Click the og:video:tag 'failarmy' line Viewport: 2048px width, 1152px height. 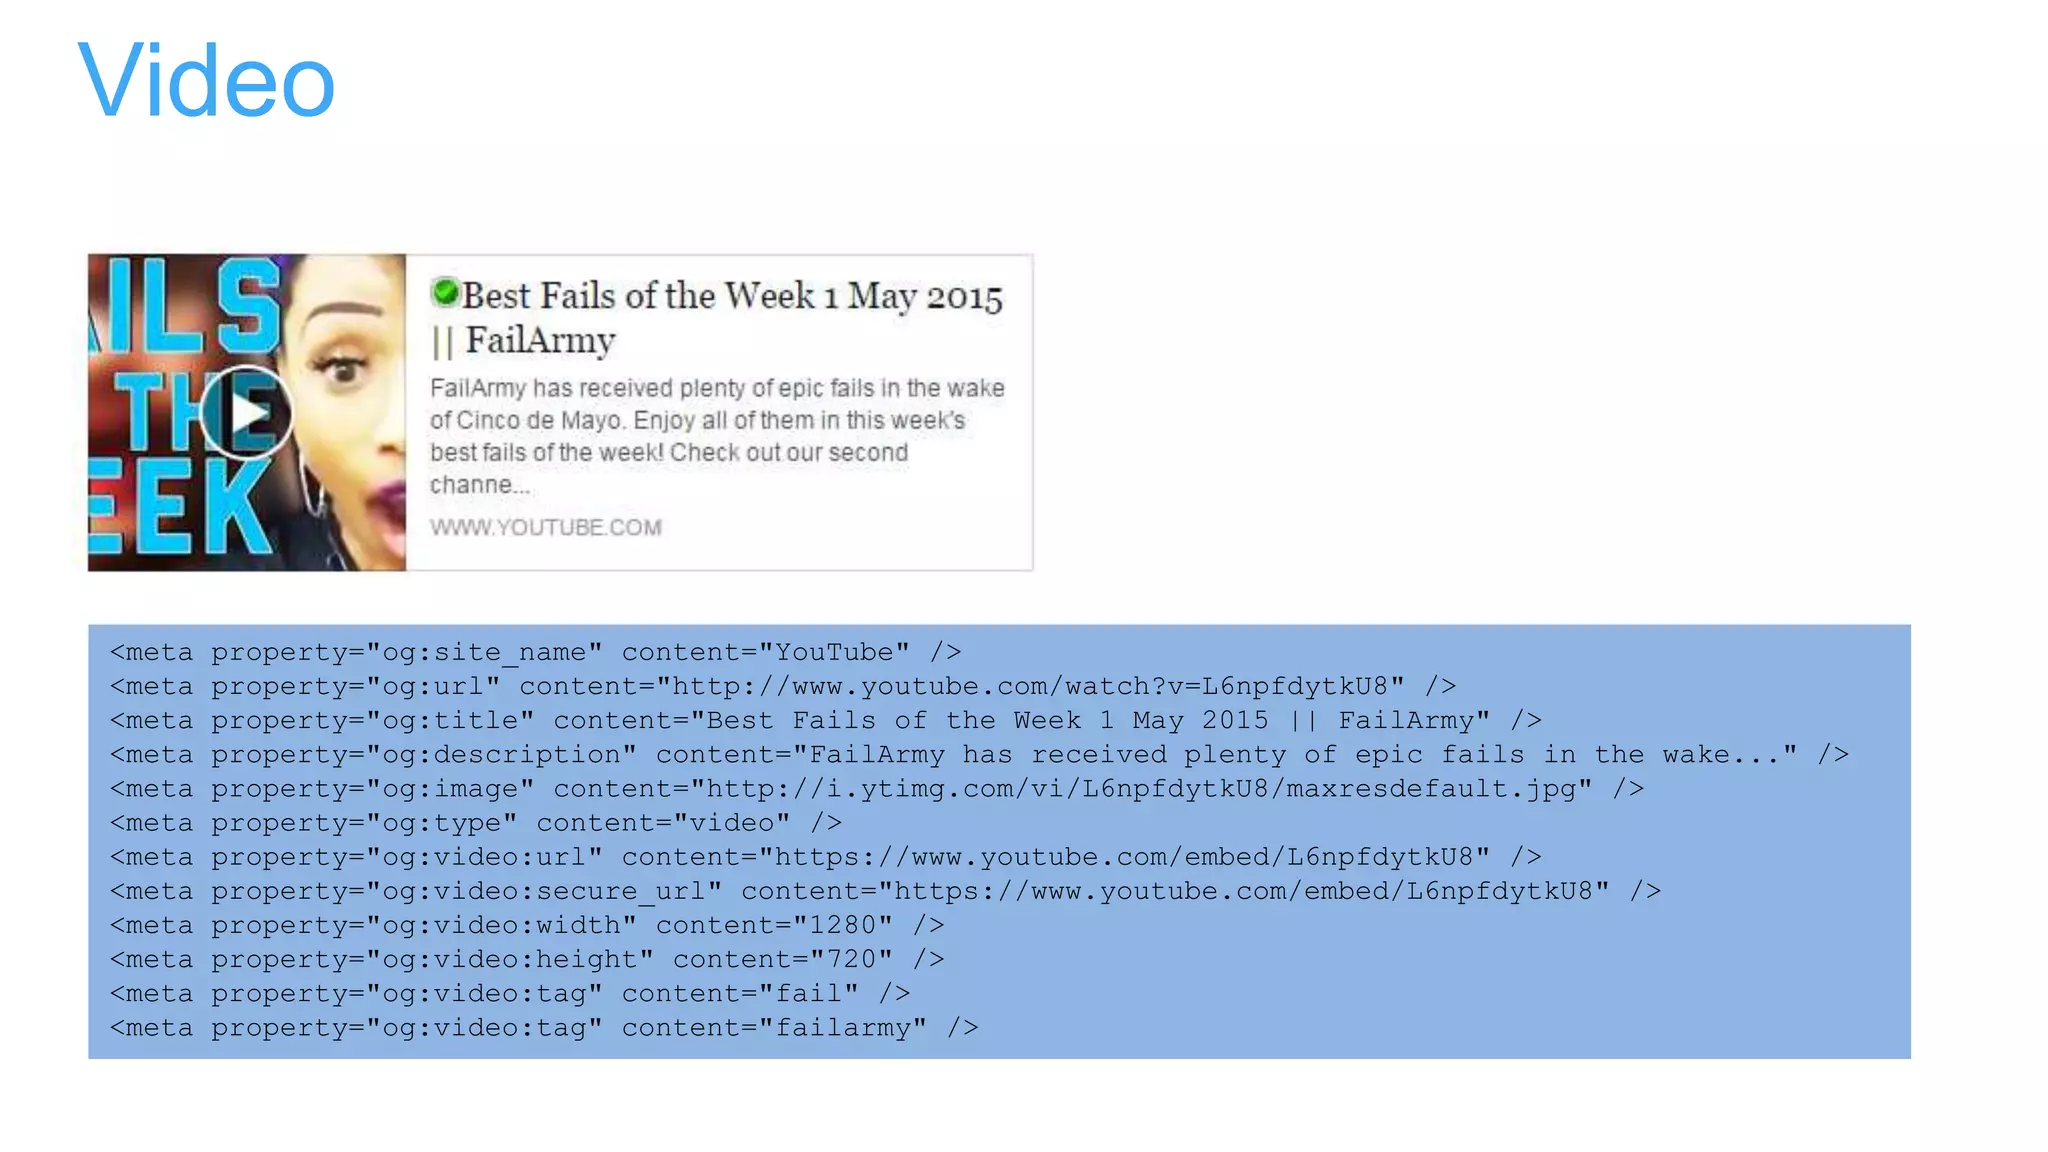click(x=543, y=1027)
